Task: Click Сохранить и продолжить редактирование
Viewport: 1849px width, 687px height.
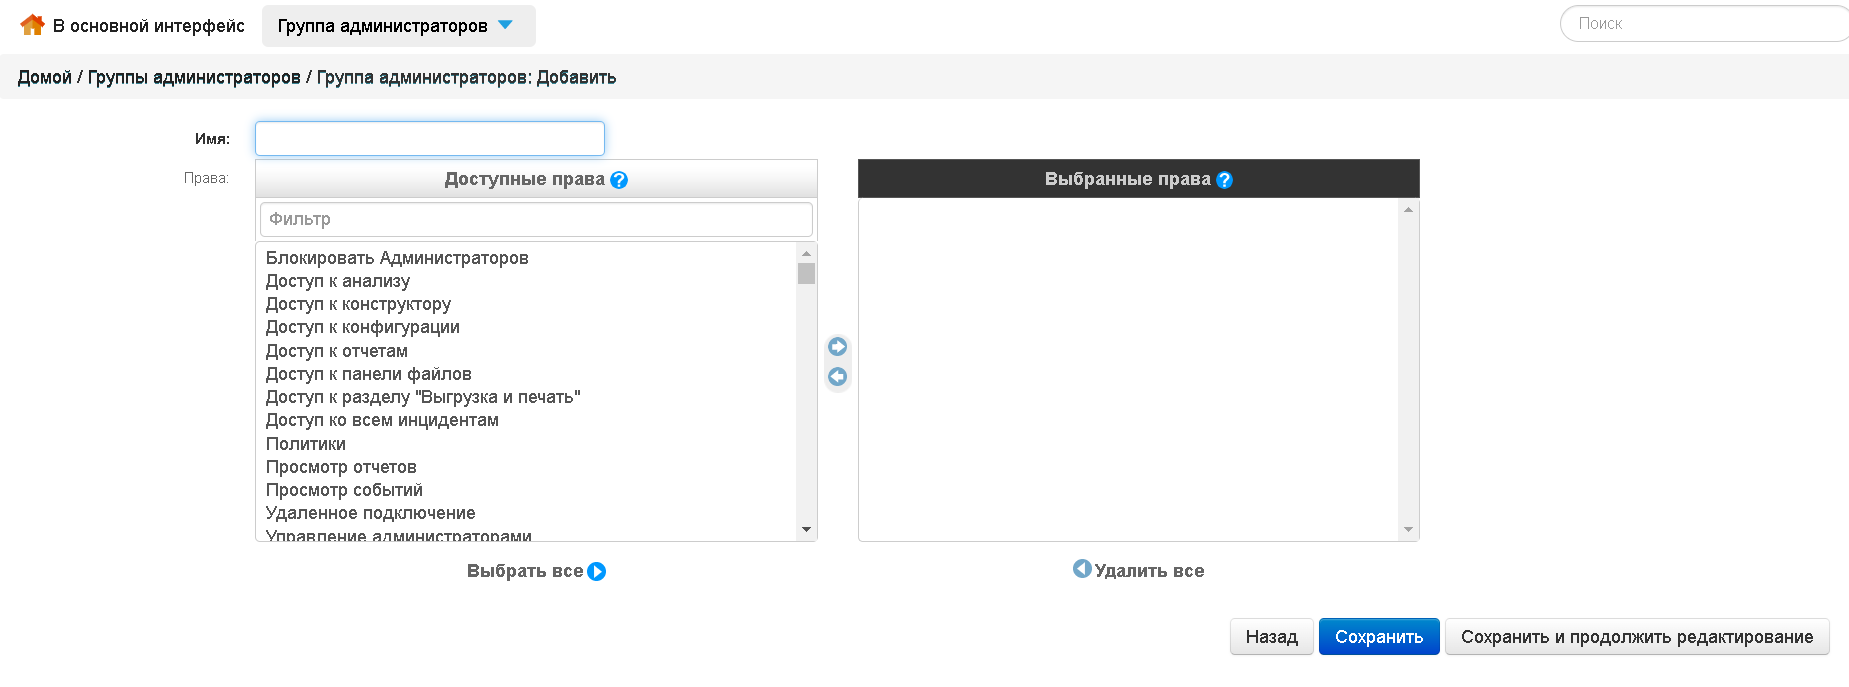Action: 1637,637
